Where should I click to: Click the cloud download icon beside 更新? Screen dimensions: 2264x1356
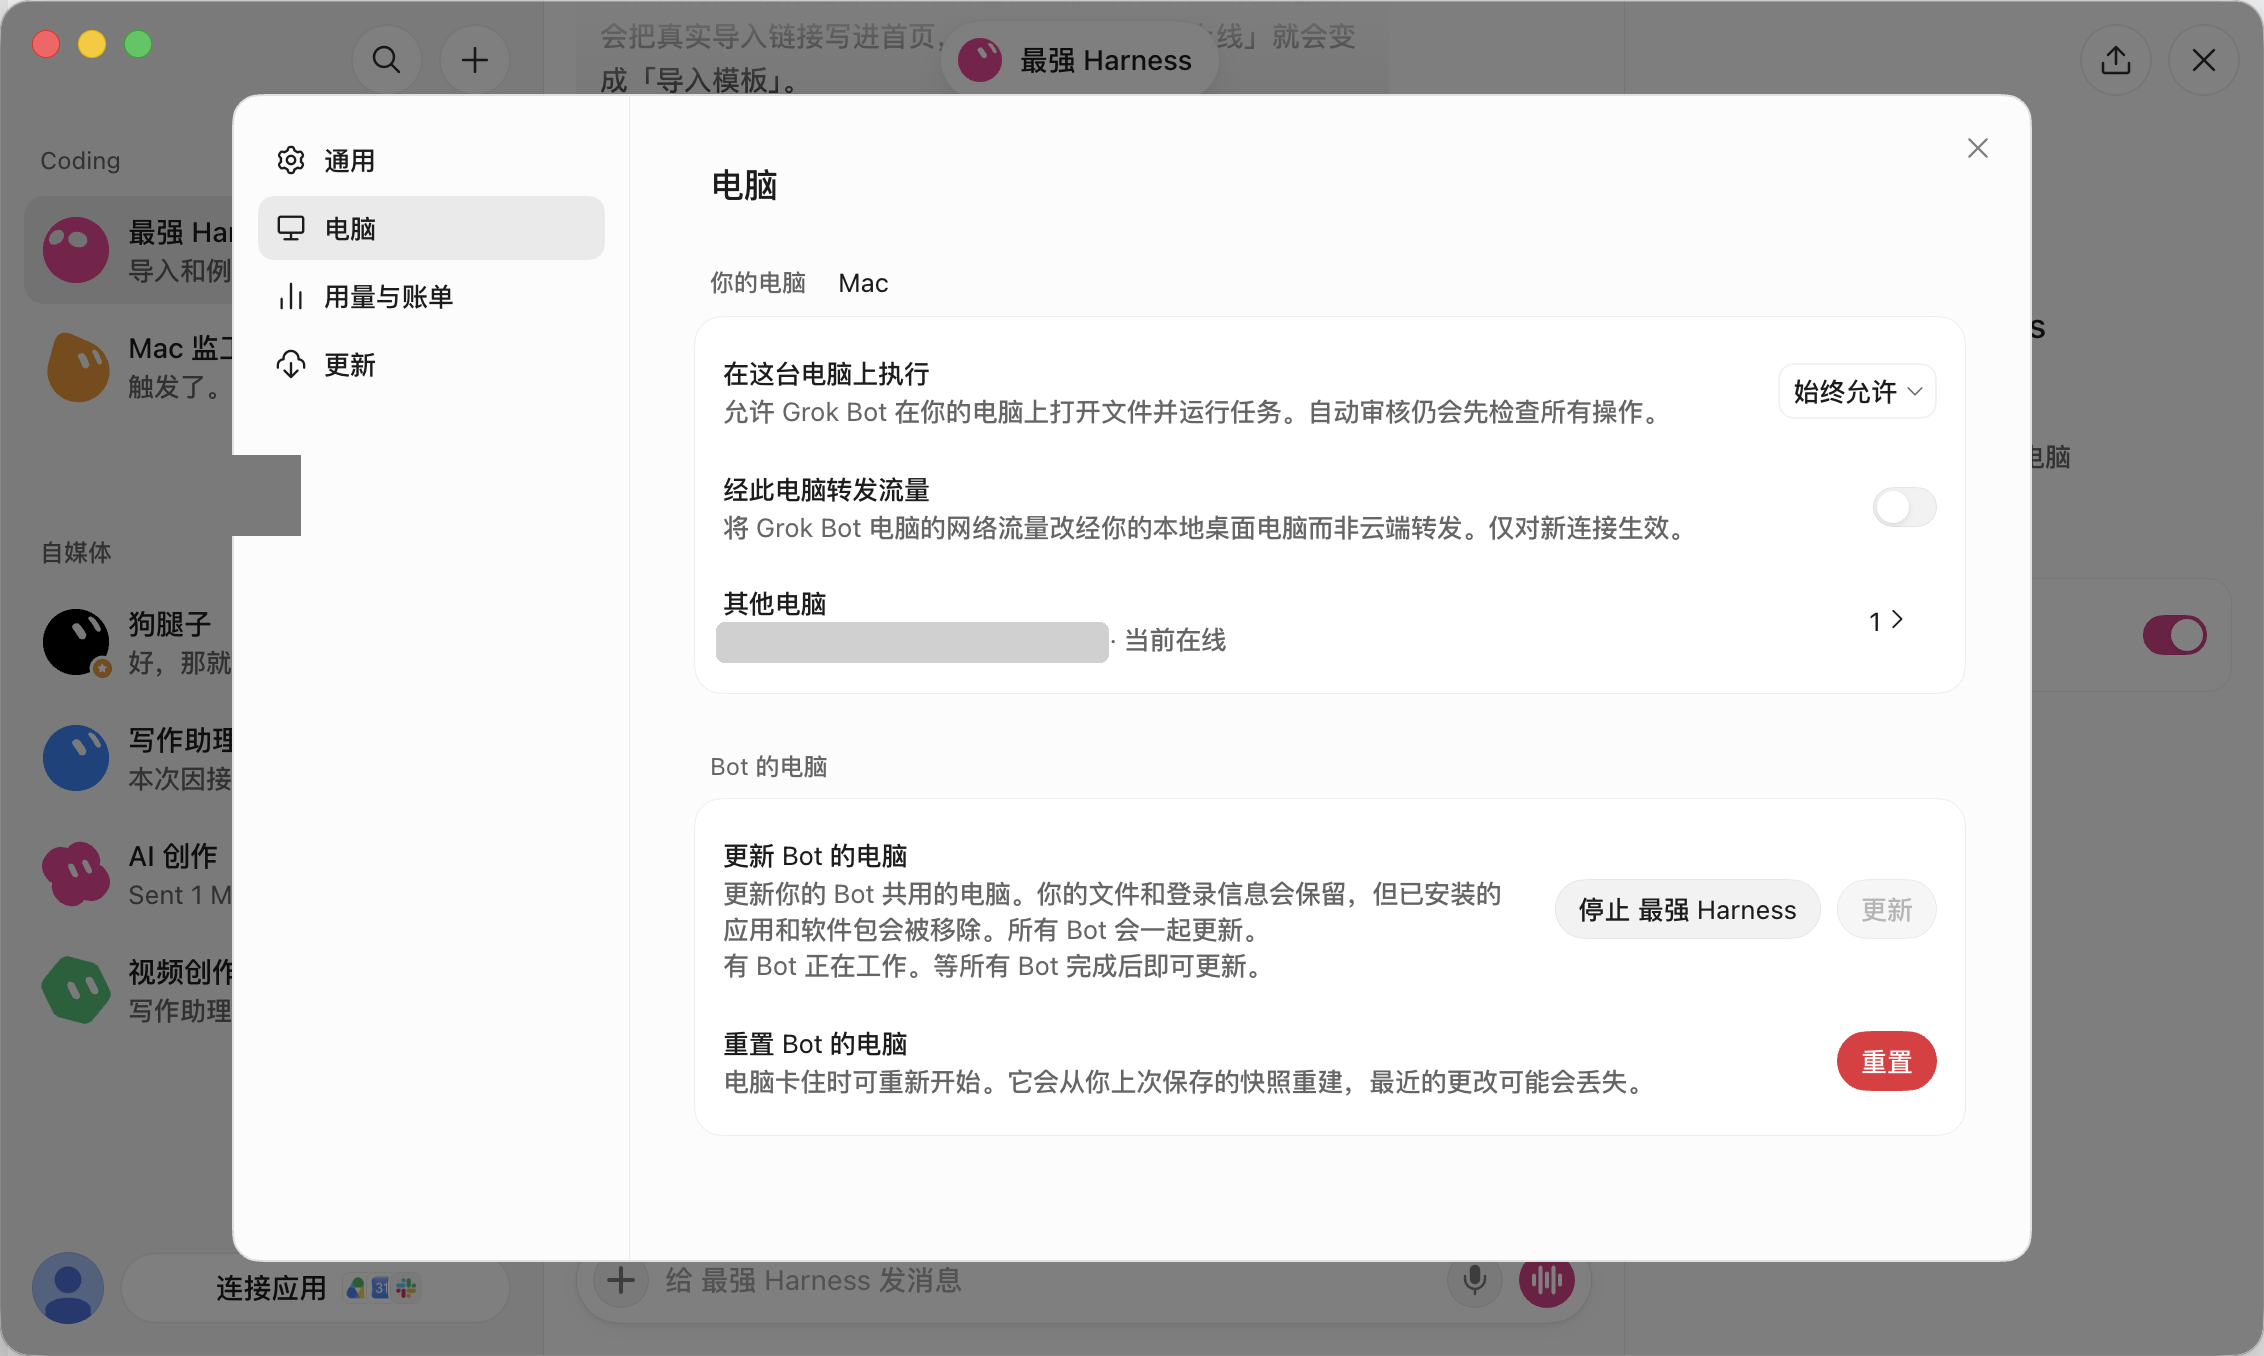pos(291,364)
